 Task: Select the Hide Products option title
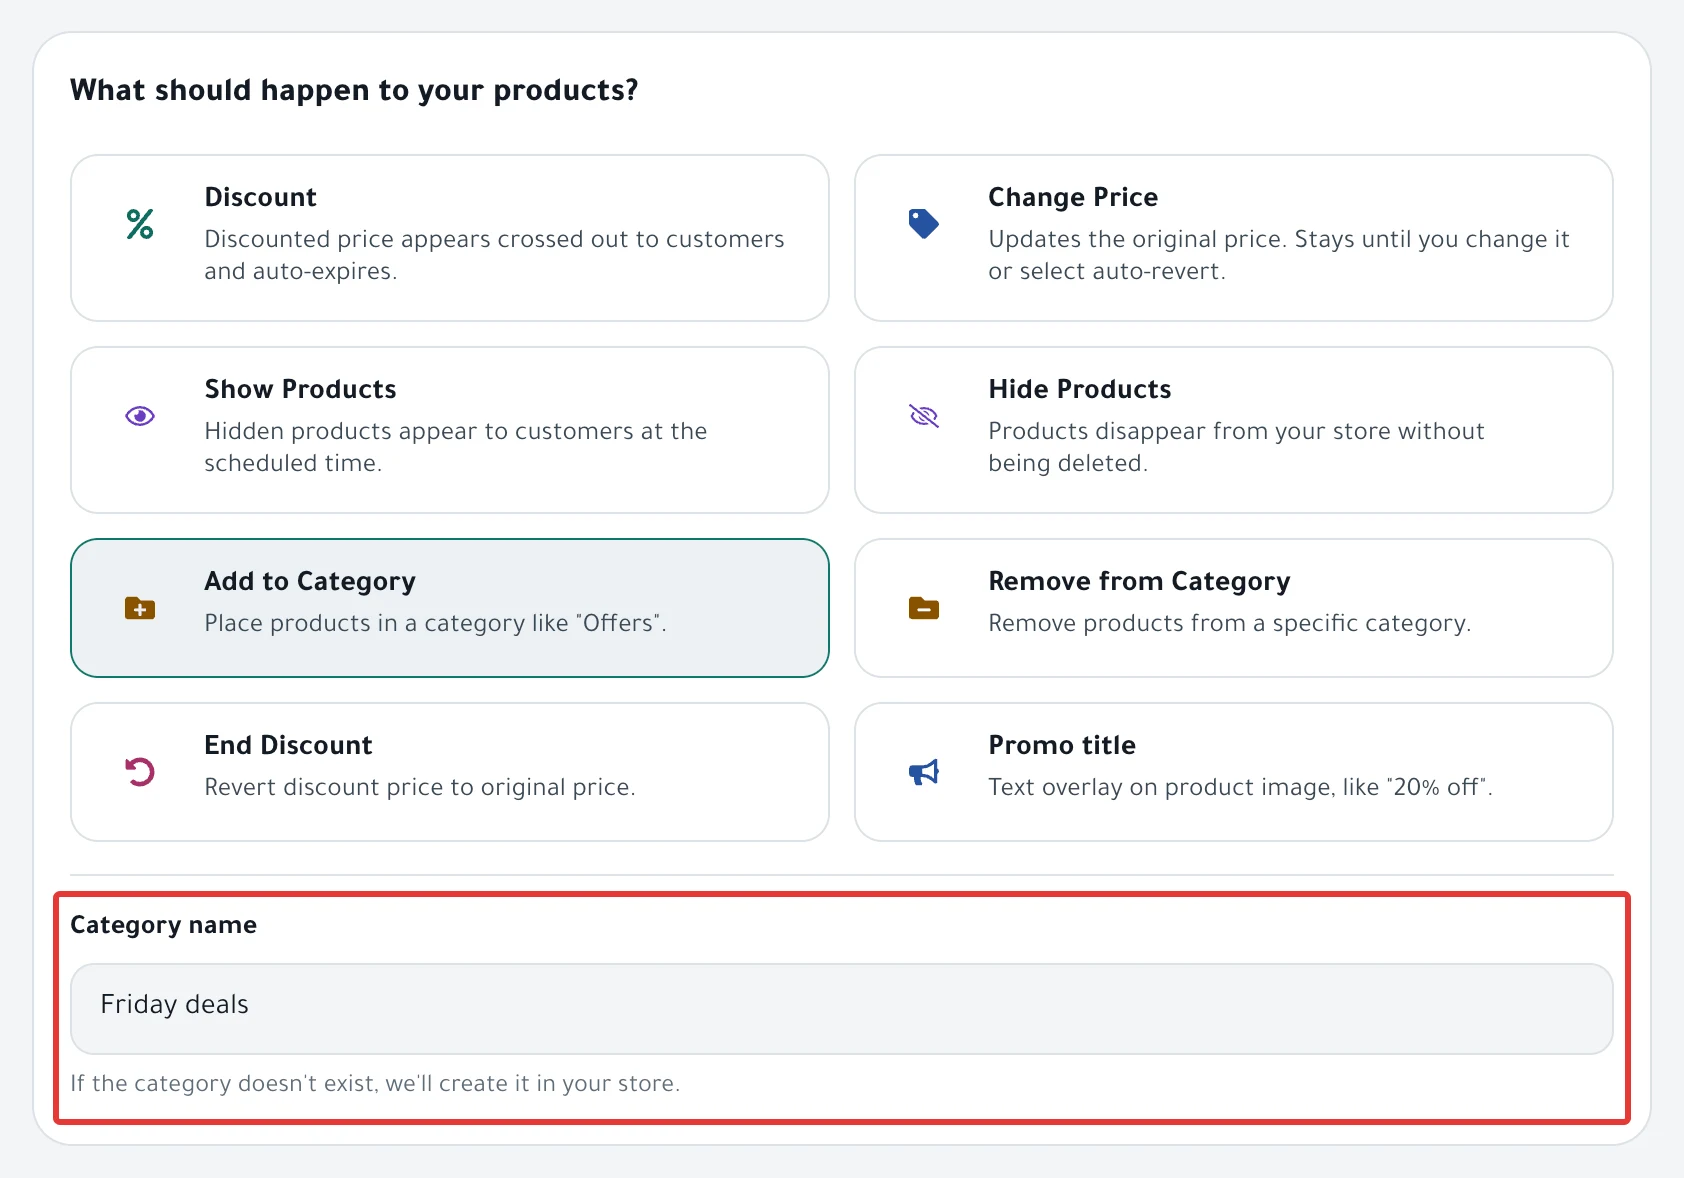[1080, 389]
